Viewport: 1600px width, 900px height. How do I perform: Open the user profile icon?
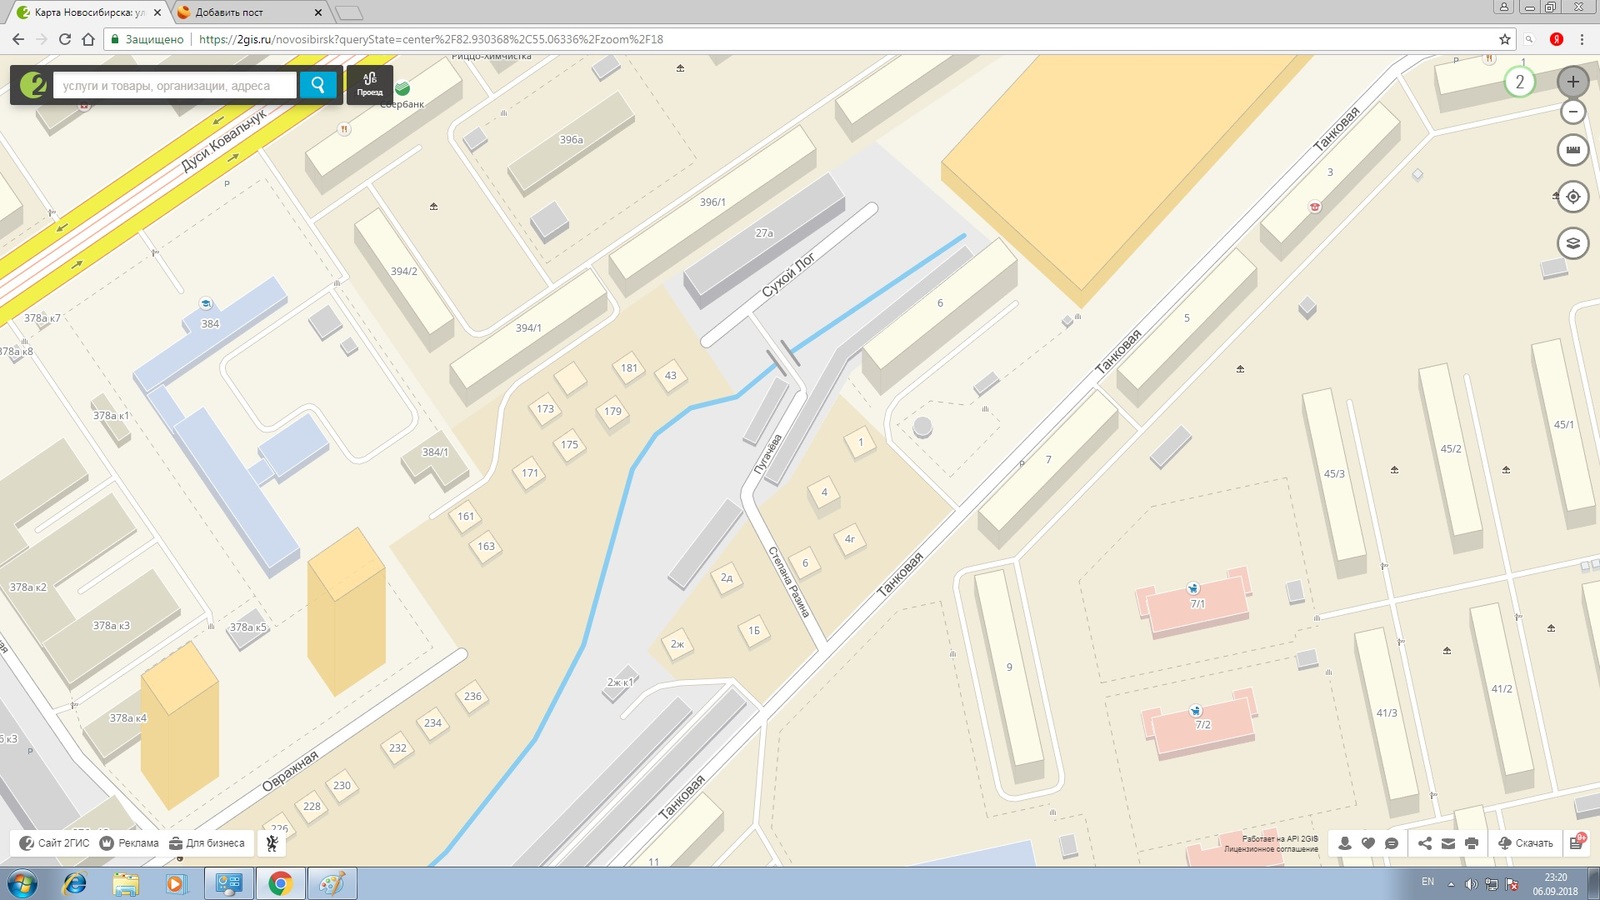[x=1345, y=843]
